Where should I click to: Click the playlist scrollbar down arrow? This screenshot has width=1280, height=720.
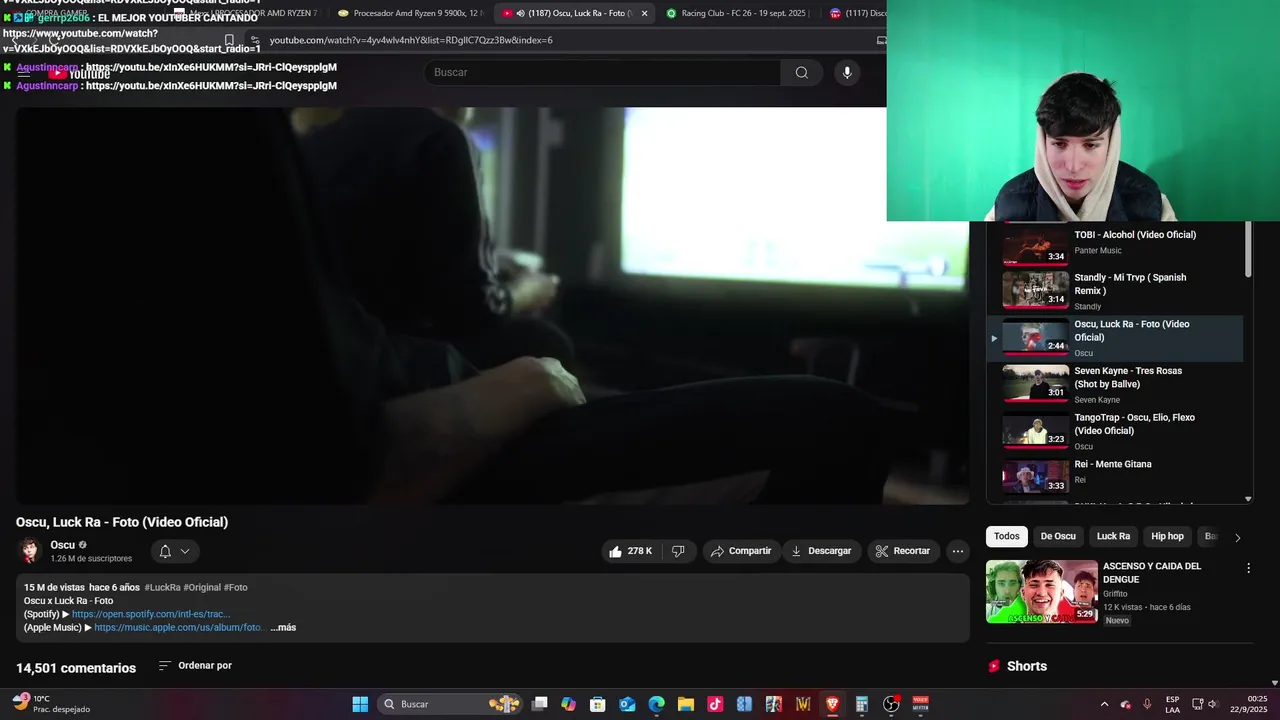point(1248,498)
